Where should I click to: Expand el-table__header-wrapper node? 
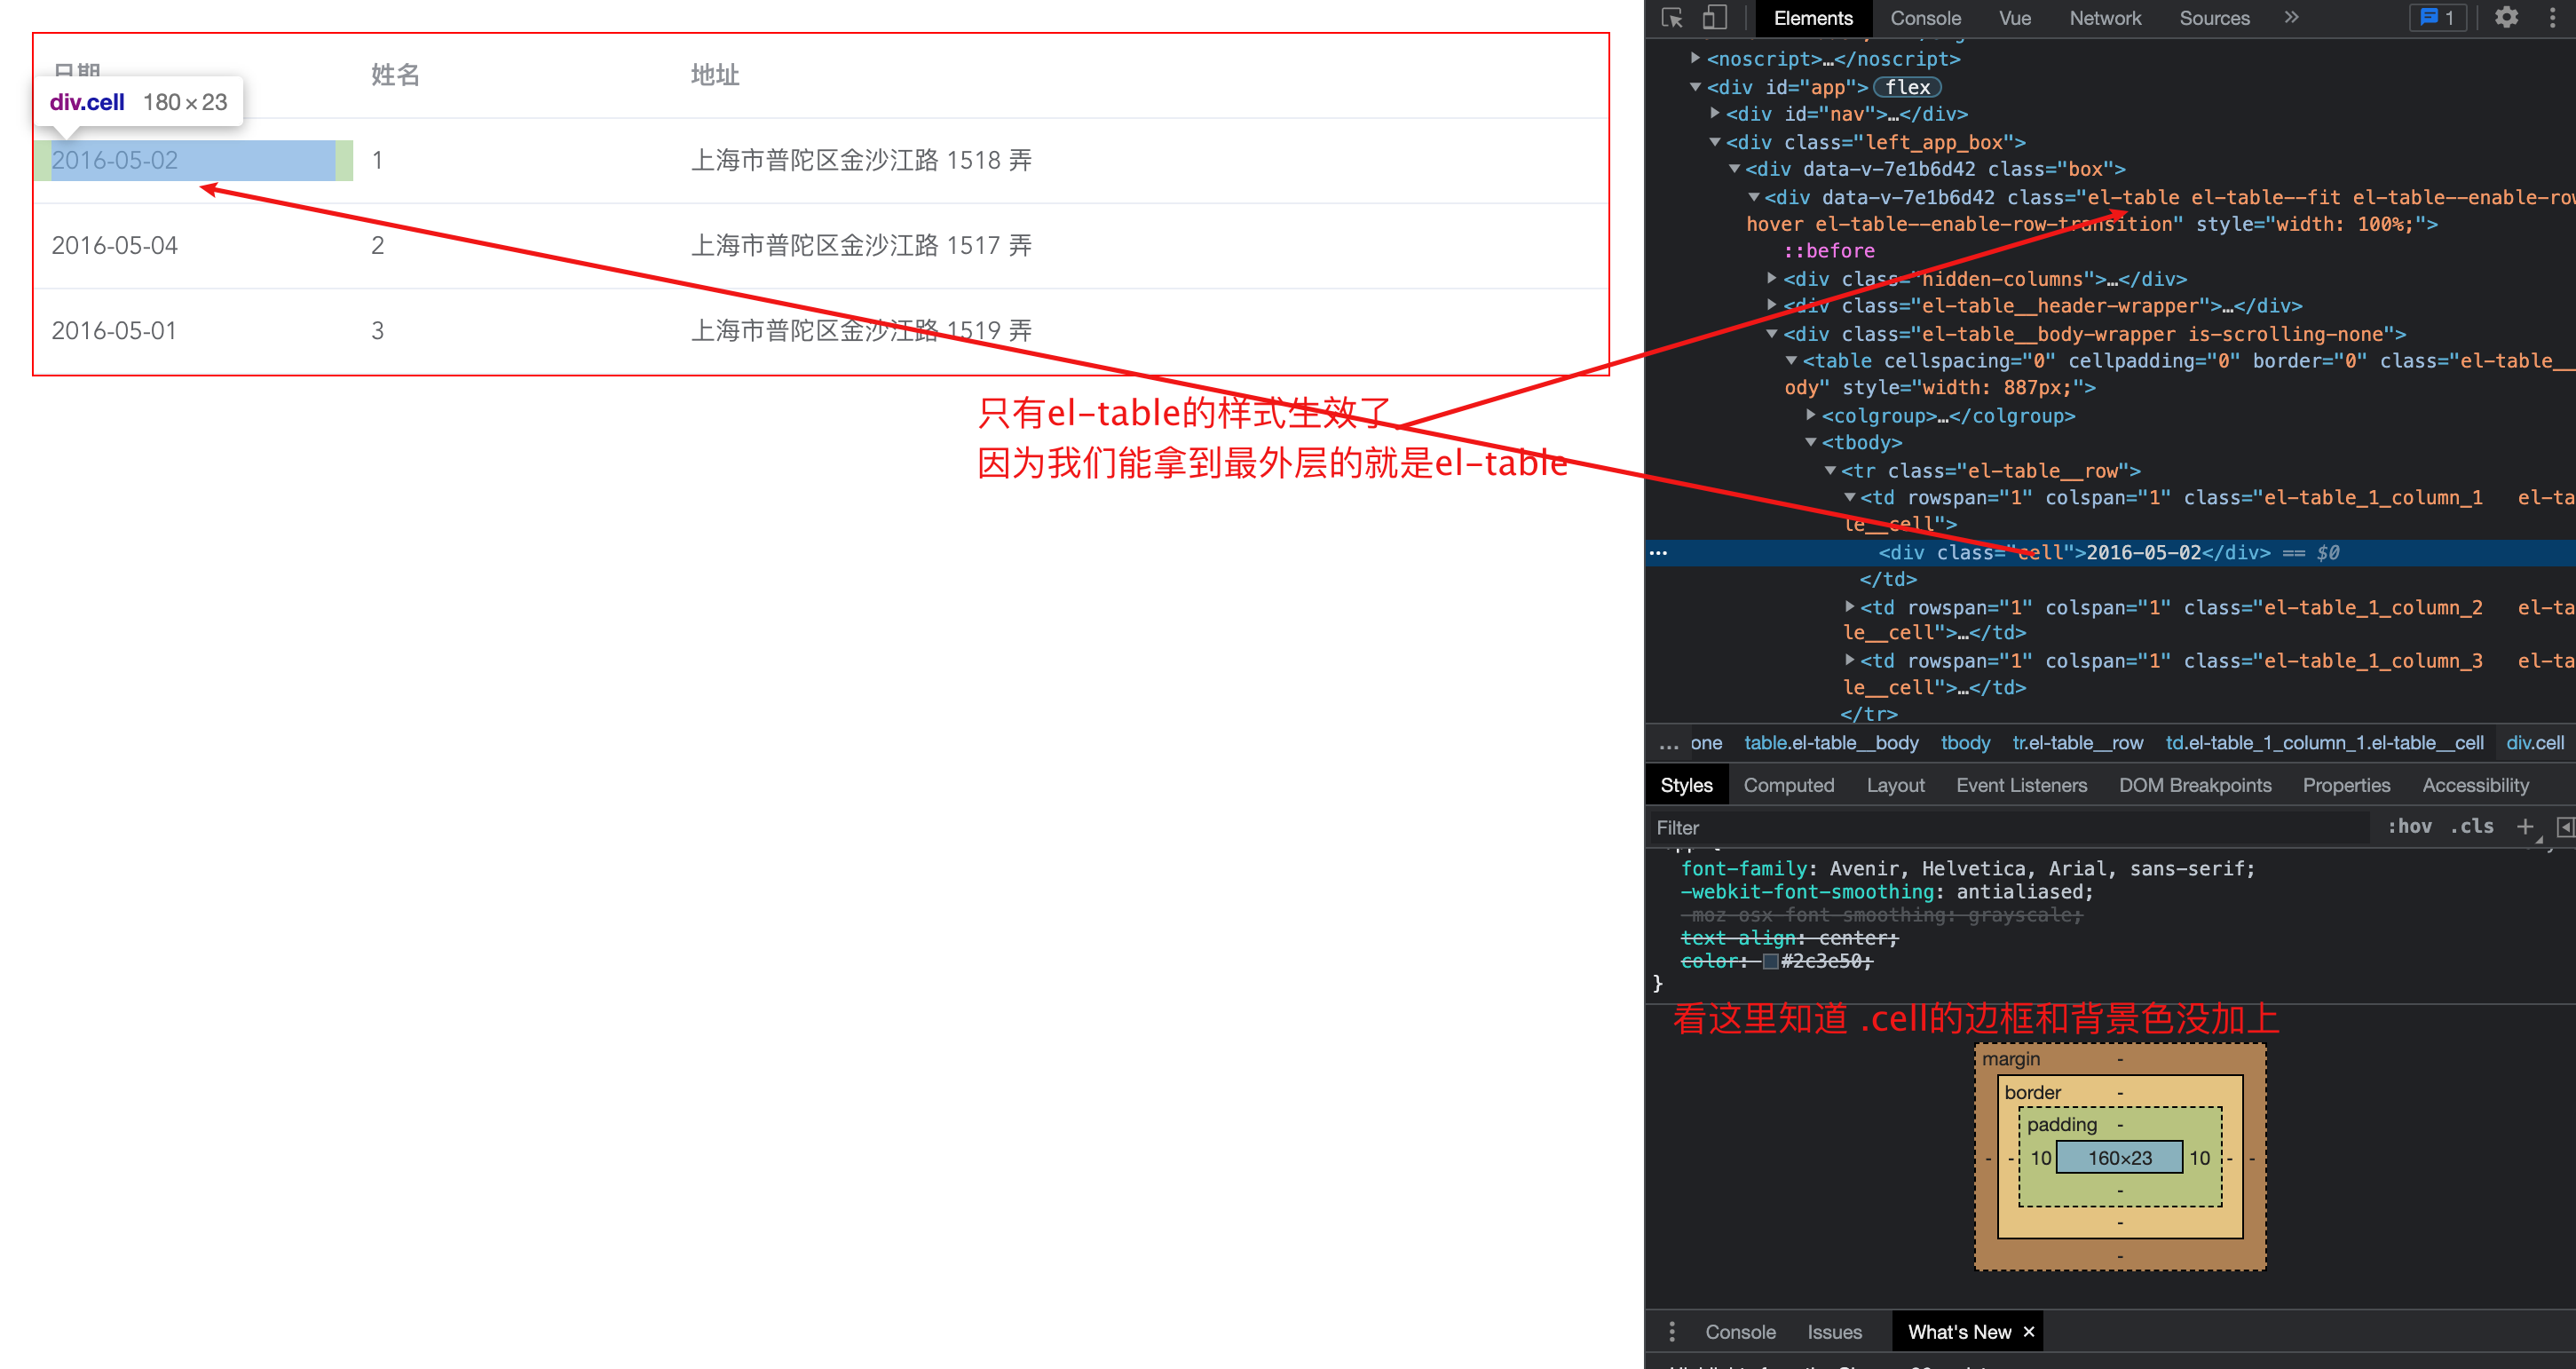(x=1772, y=305)
